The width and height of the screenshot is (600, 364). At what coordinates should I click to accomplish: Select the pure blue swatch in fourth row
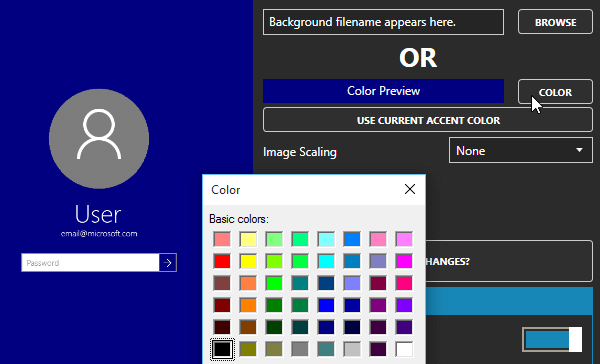326,305
